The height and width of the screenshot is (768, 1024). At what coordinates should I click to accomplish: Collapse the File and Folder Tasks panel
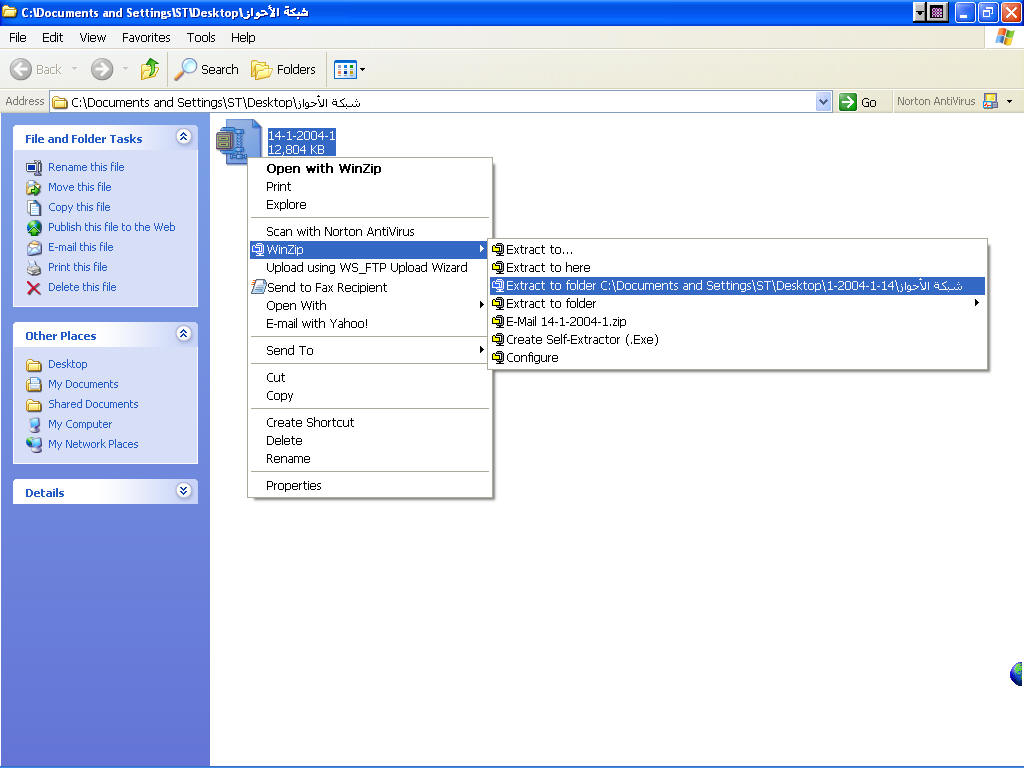(x=183, y=137)
